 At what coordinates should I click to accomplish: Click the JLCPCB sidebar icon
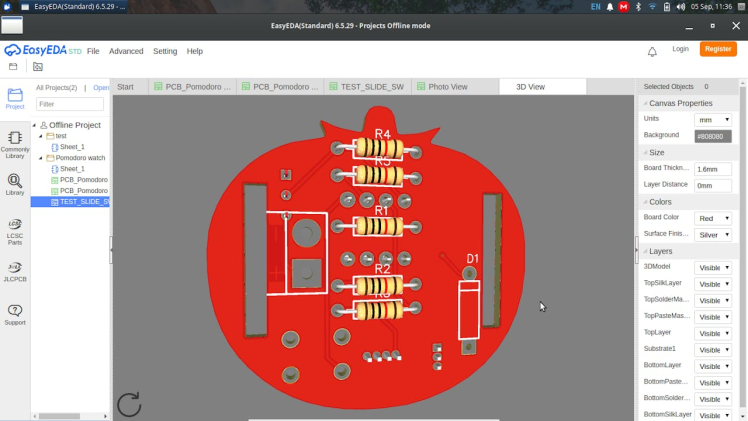[x=15, y=272]
